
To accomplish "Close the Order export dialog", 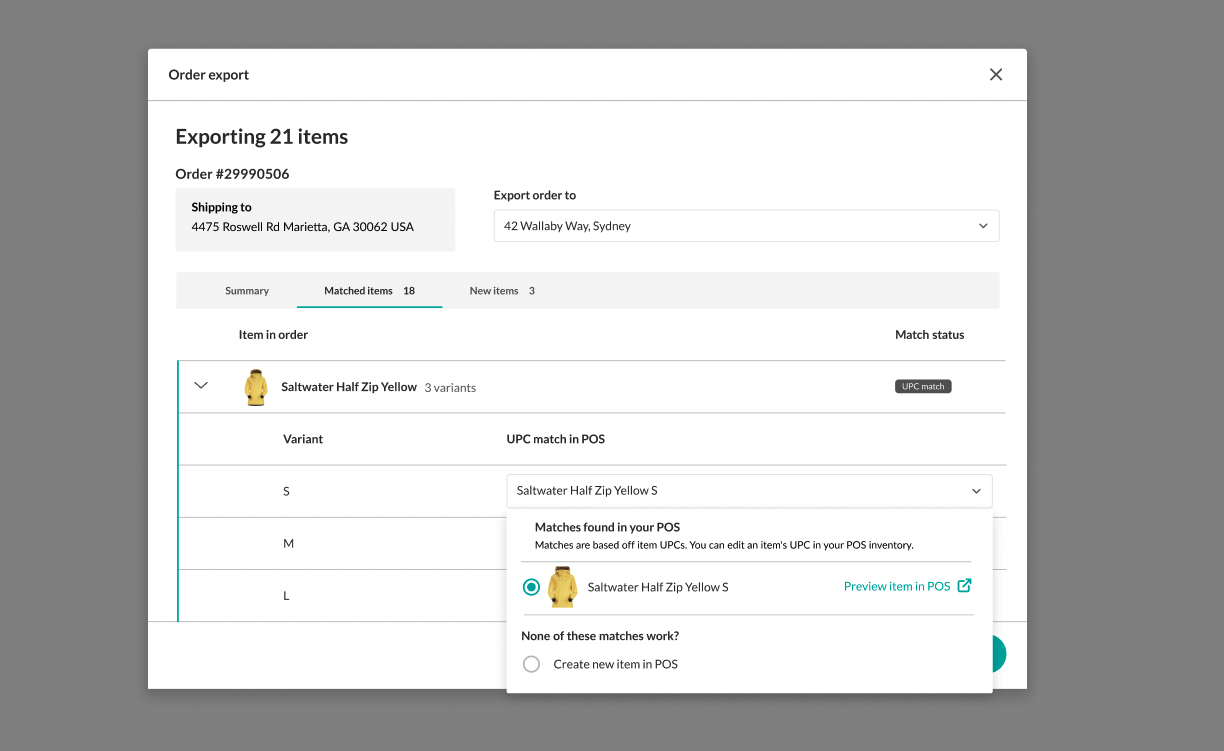I will pyautogui.click(x=995, y=75).
